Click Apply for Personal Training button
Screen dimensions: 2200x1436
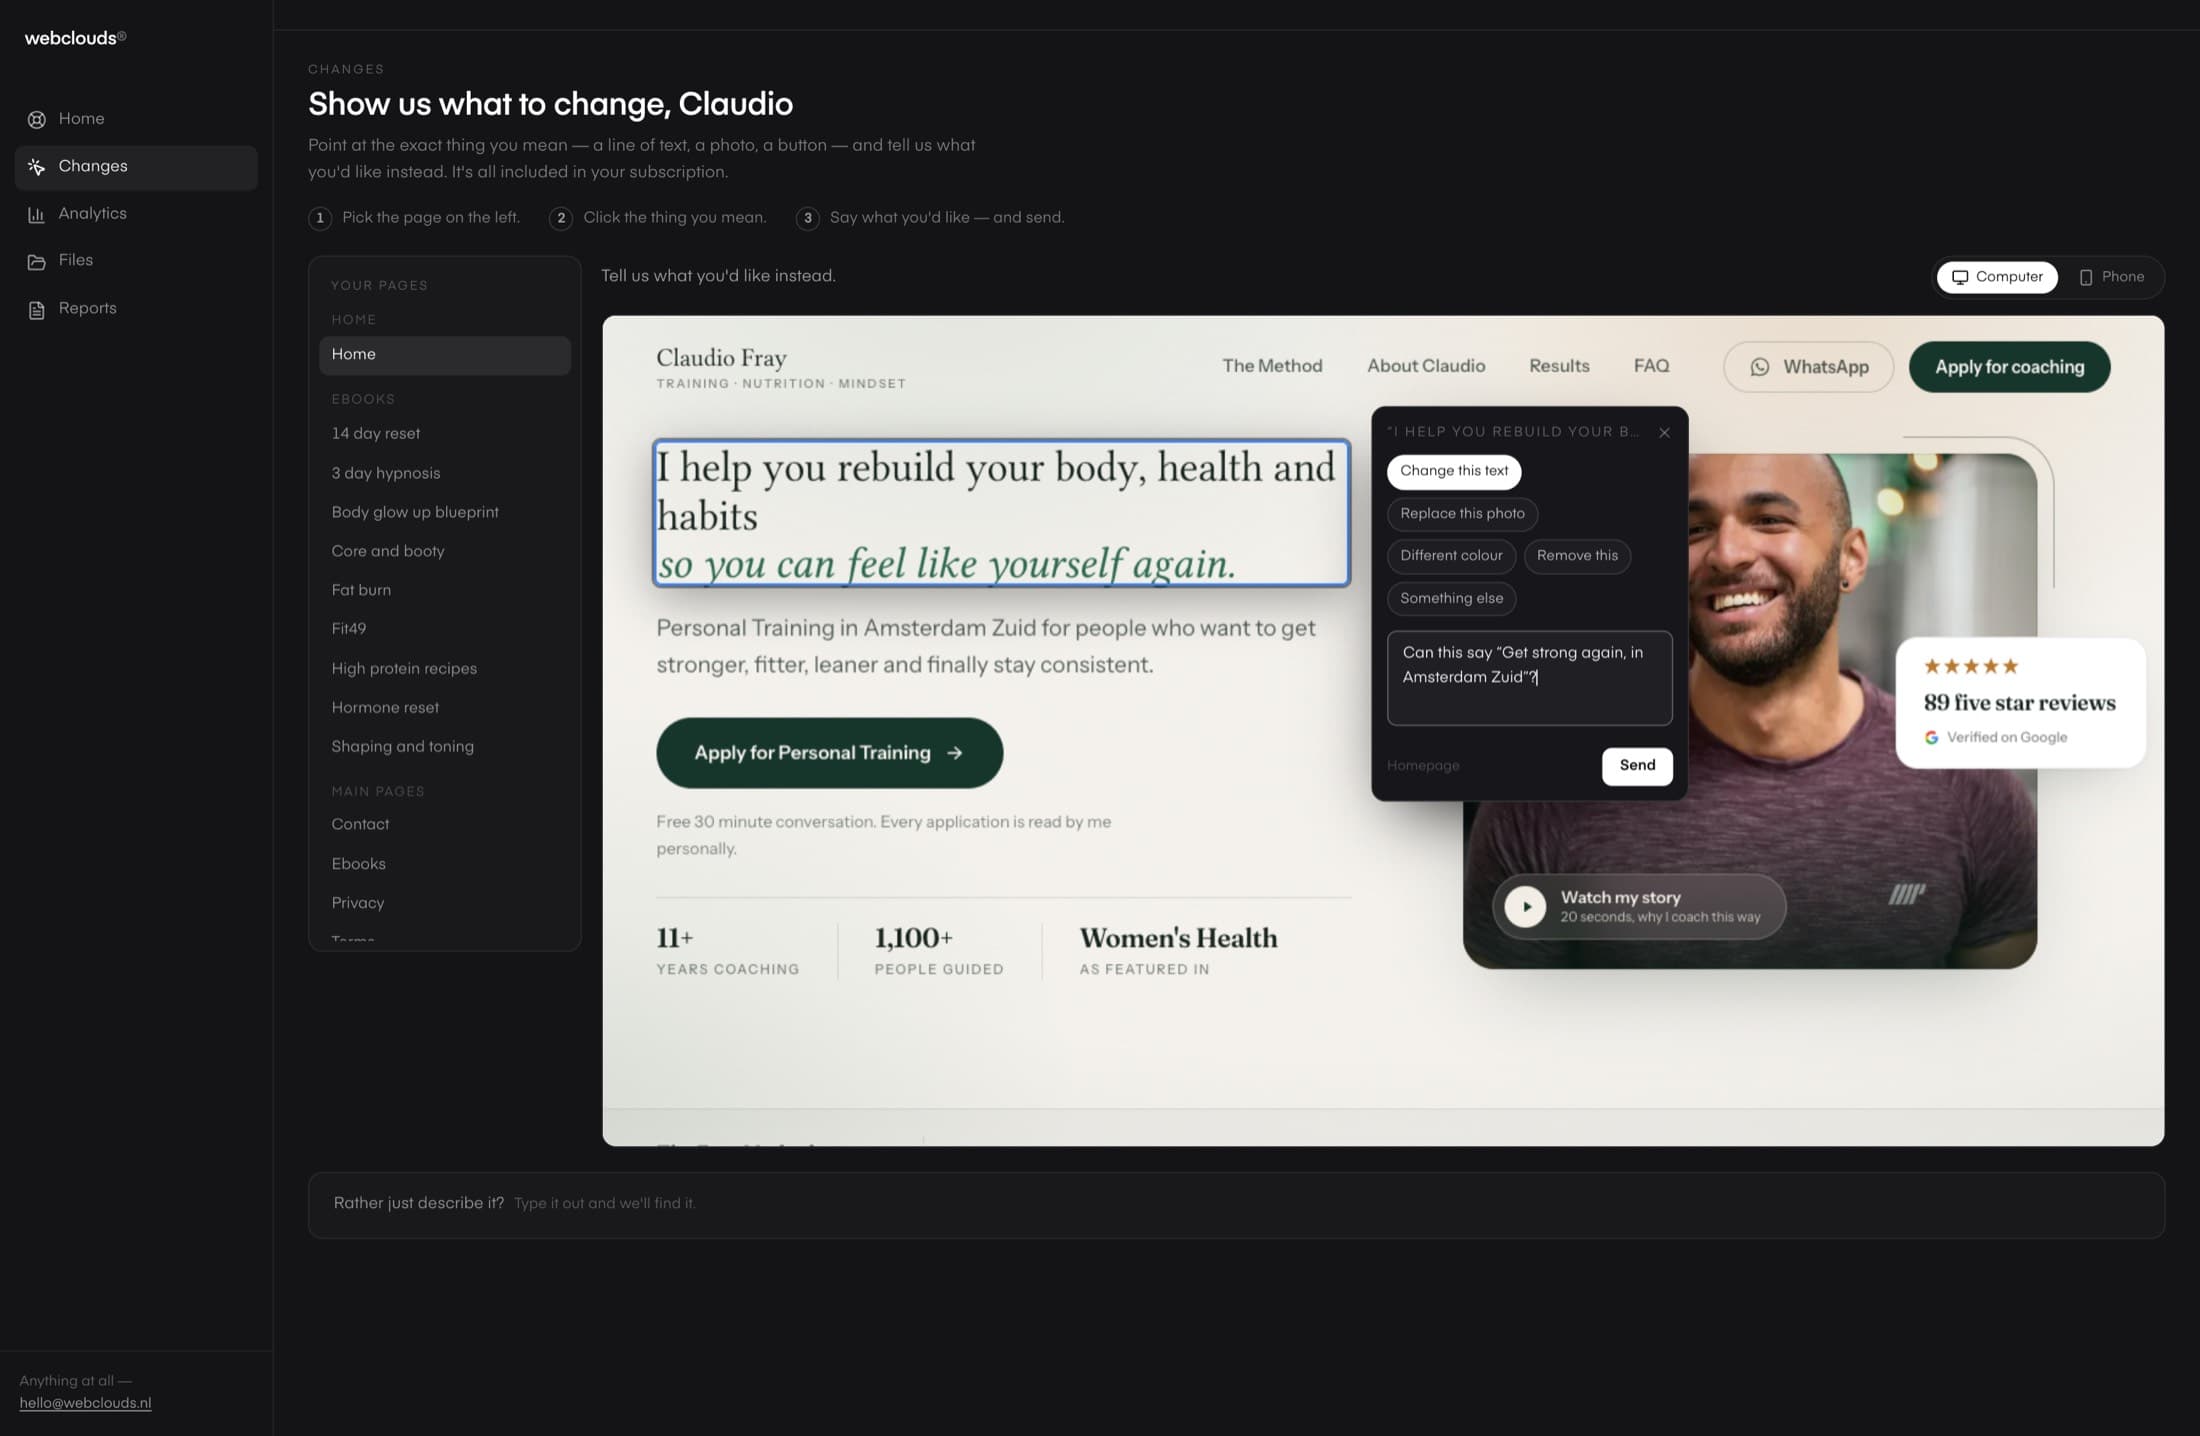coord(829,753)
